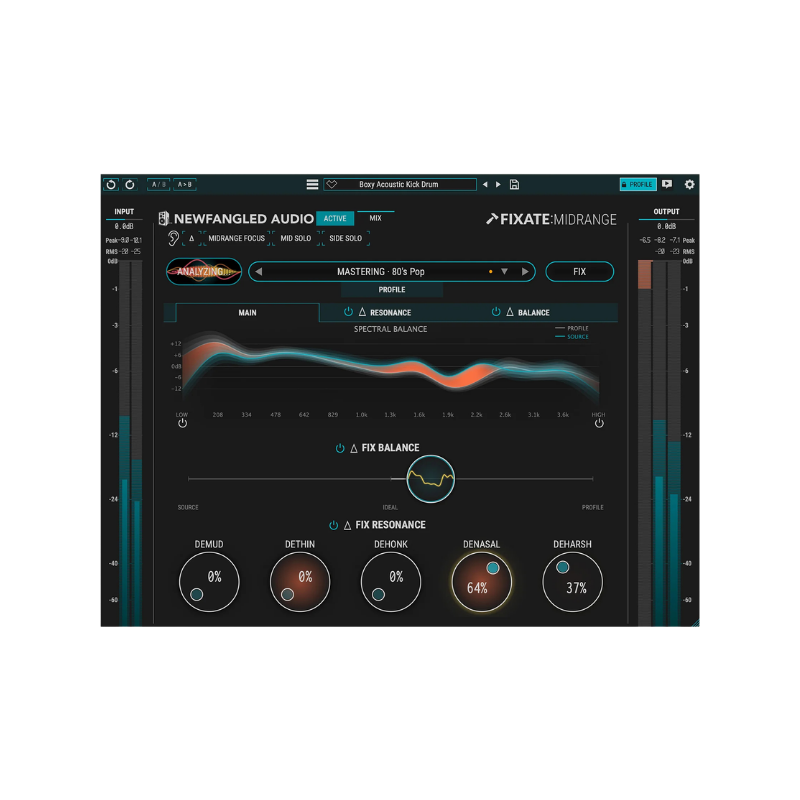The height and width of the screenshot is (800, 800).
Task: Open settings with the gear icon
Action: 689,184
